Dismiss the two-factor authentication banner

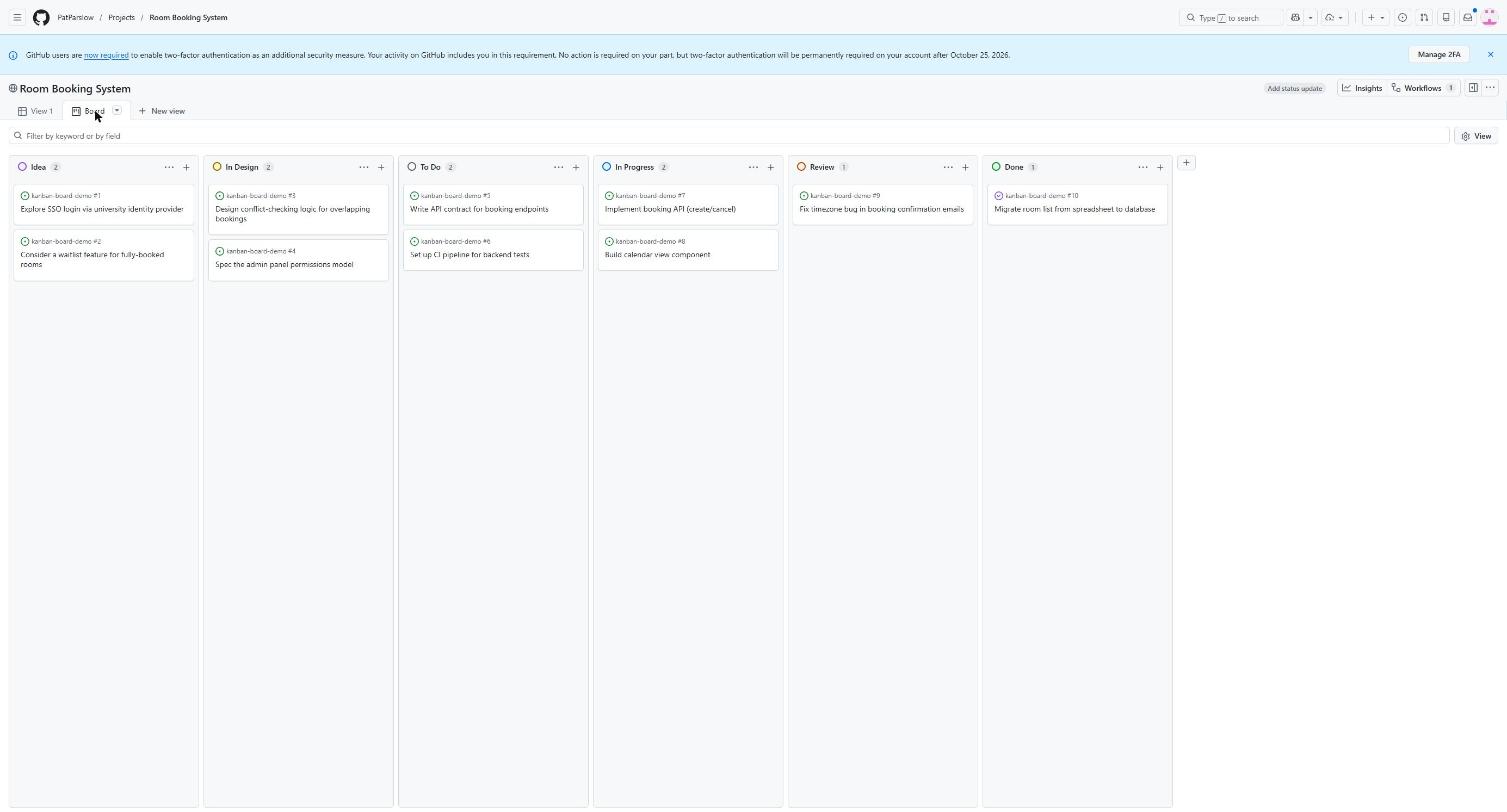(x=1490, y=55)
